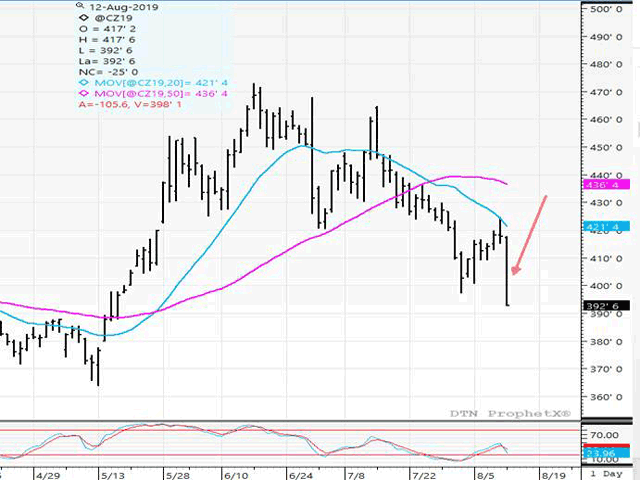Click the 7/22 date axis label
This screenshot has width=640, height=480.
click(x=424, y=476)
